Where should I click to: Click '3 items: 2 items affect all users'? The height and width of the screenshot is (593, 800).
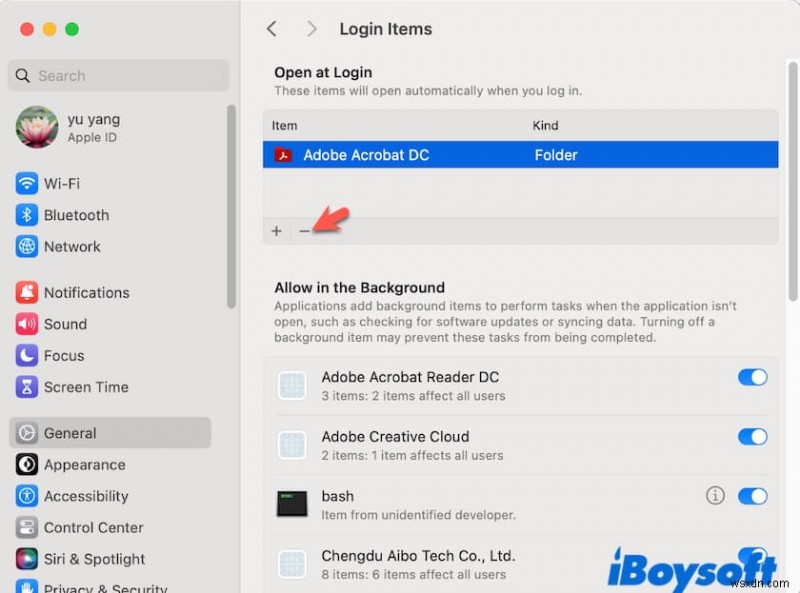coord(413,396)
